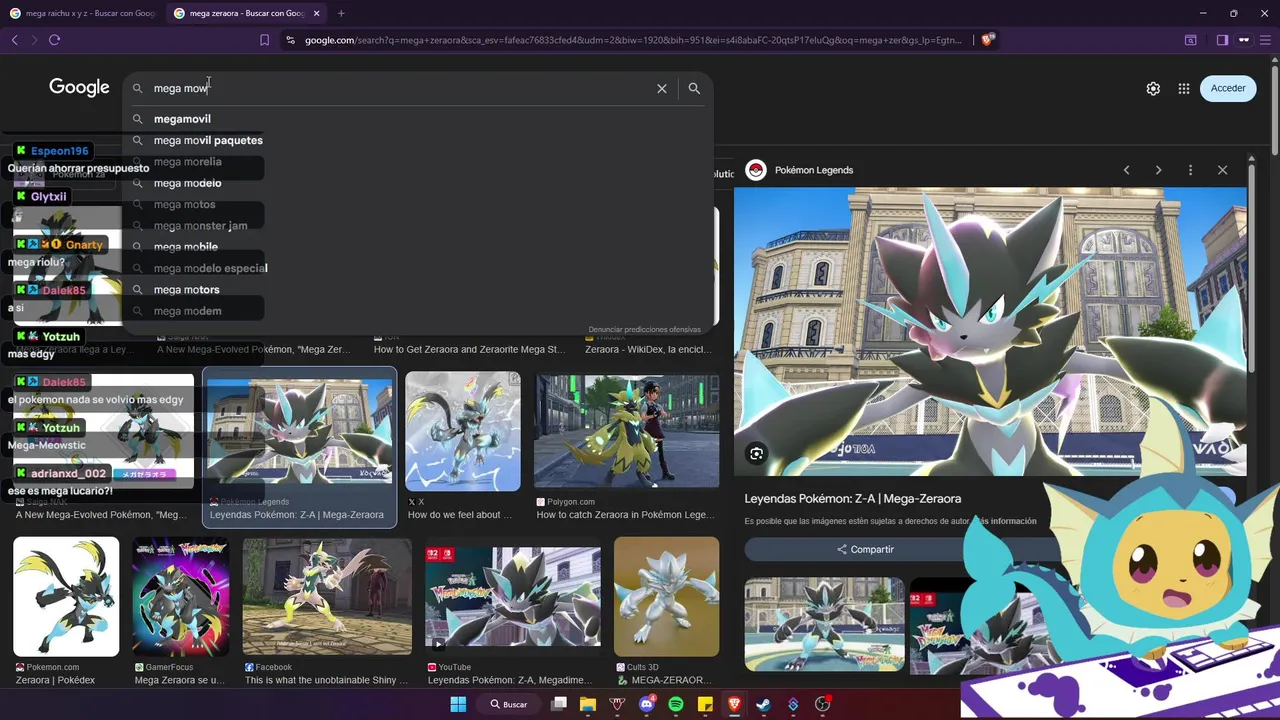Open the Cults 3D MEGA-ZERAORA image
Viewport: 1280px width, 720px height.
[666, 597]
